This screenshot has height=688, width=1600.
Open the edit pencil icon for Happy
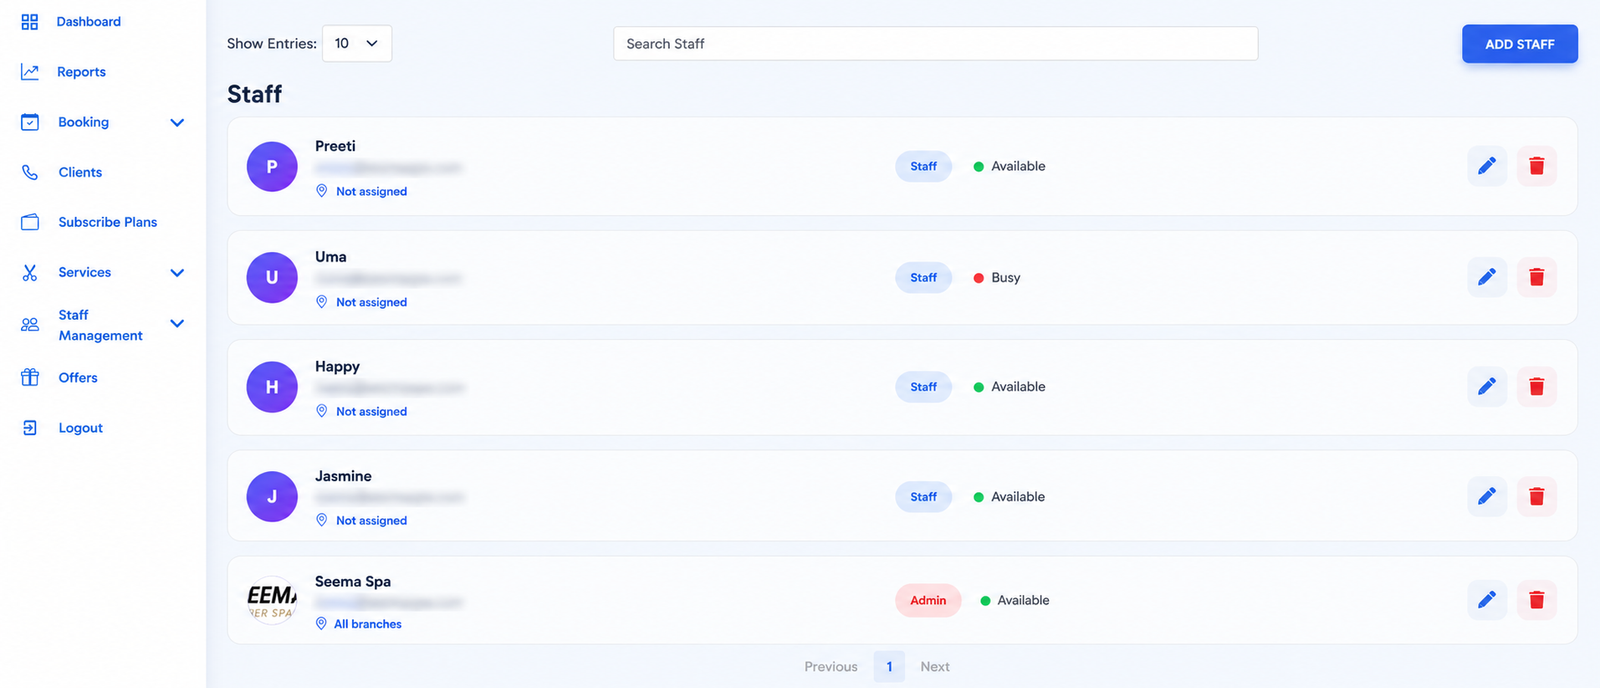(x=1487, y=386)
